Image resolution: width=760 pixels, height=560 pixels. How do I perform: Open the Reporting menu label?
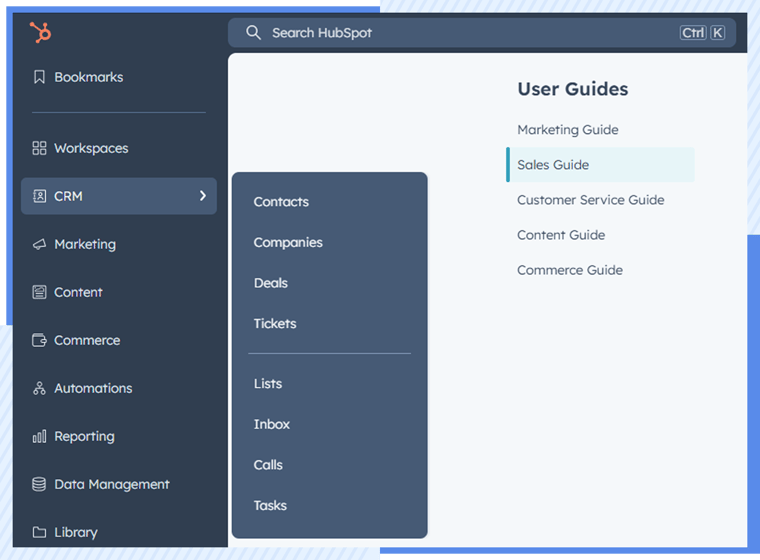pos(84,436)
